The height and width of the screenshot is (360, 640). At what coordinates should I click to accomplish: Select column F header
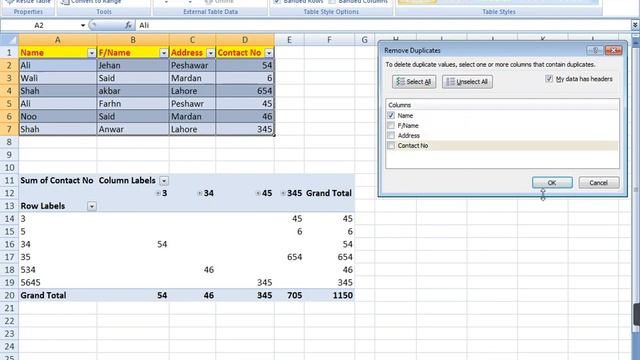329,40
